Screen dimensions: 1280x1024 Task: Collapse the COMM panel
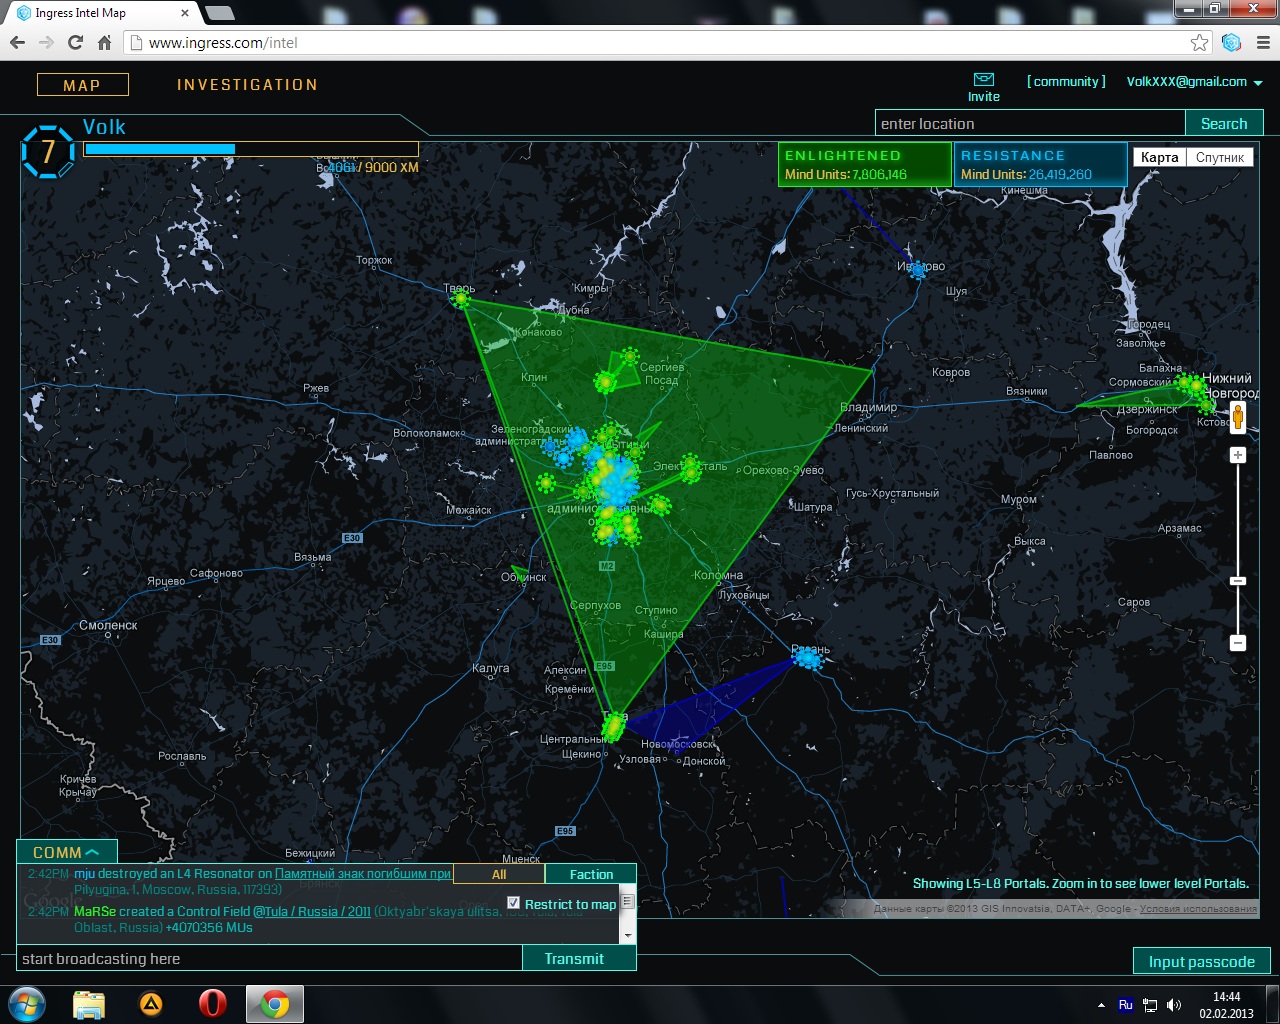(66, 852)
